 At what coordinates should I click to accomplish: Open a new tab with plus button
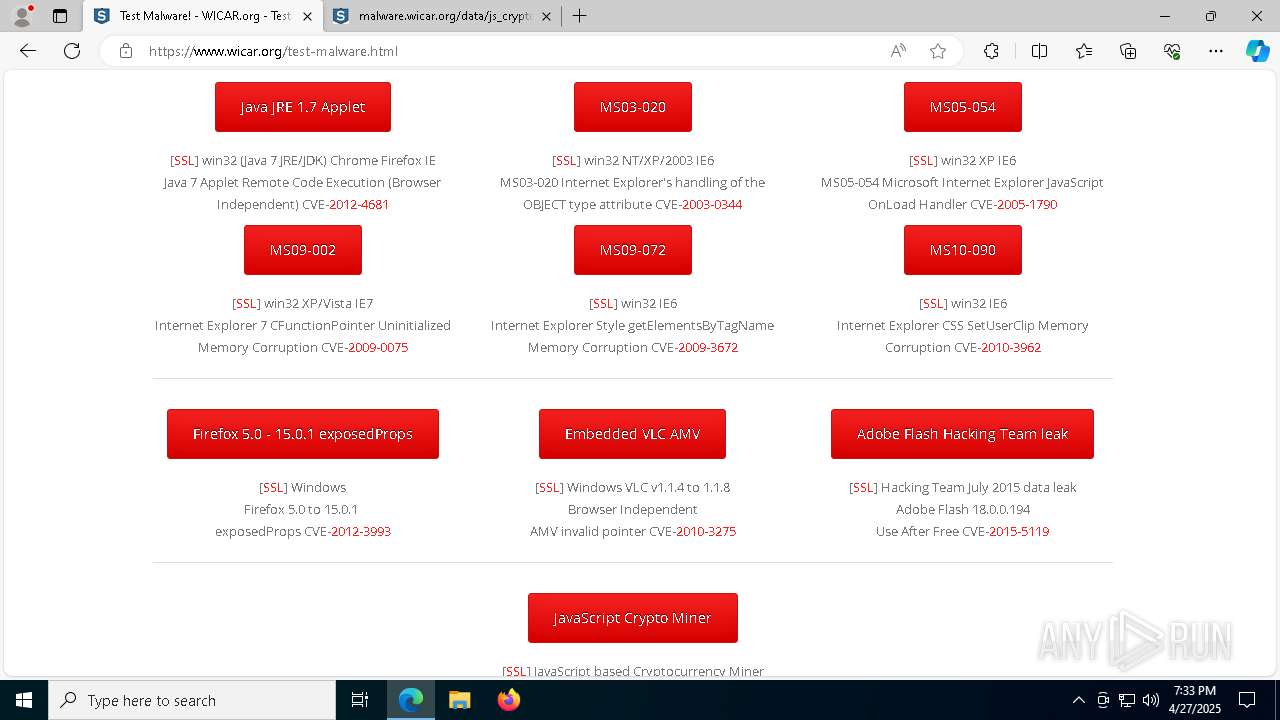coord(579,16)
